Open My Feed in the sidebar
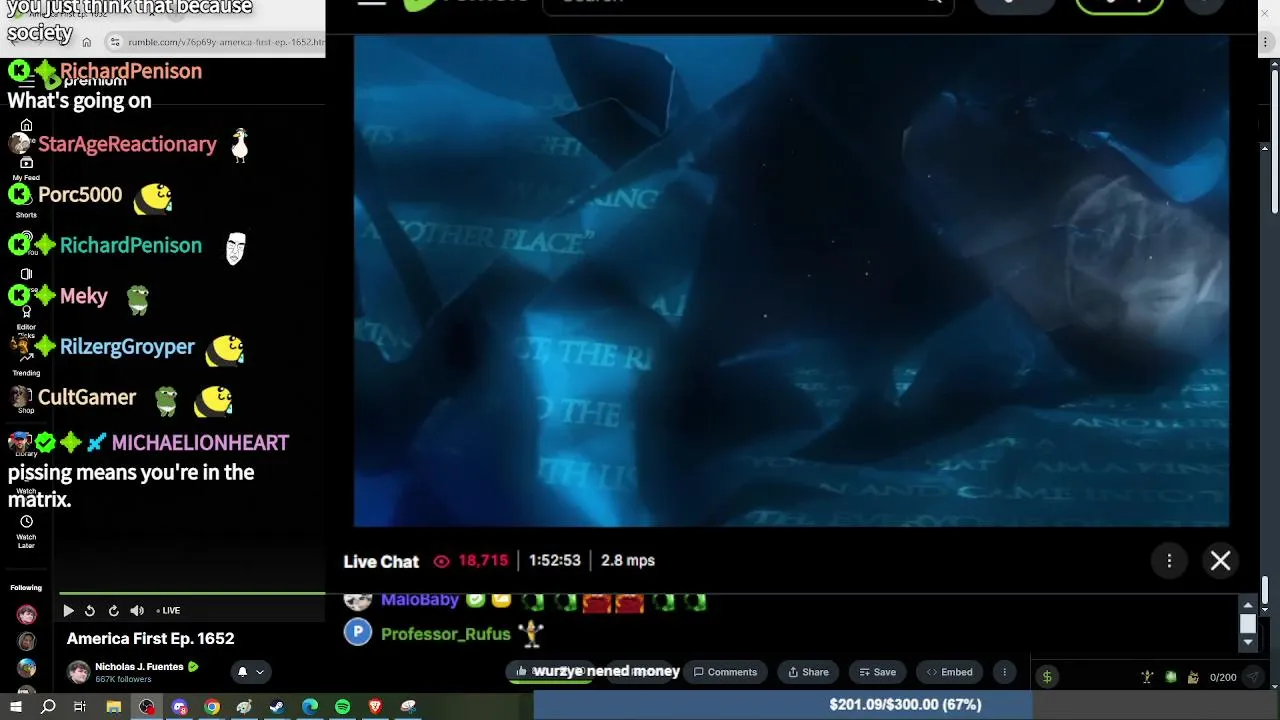 [x=26, y=169]
